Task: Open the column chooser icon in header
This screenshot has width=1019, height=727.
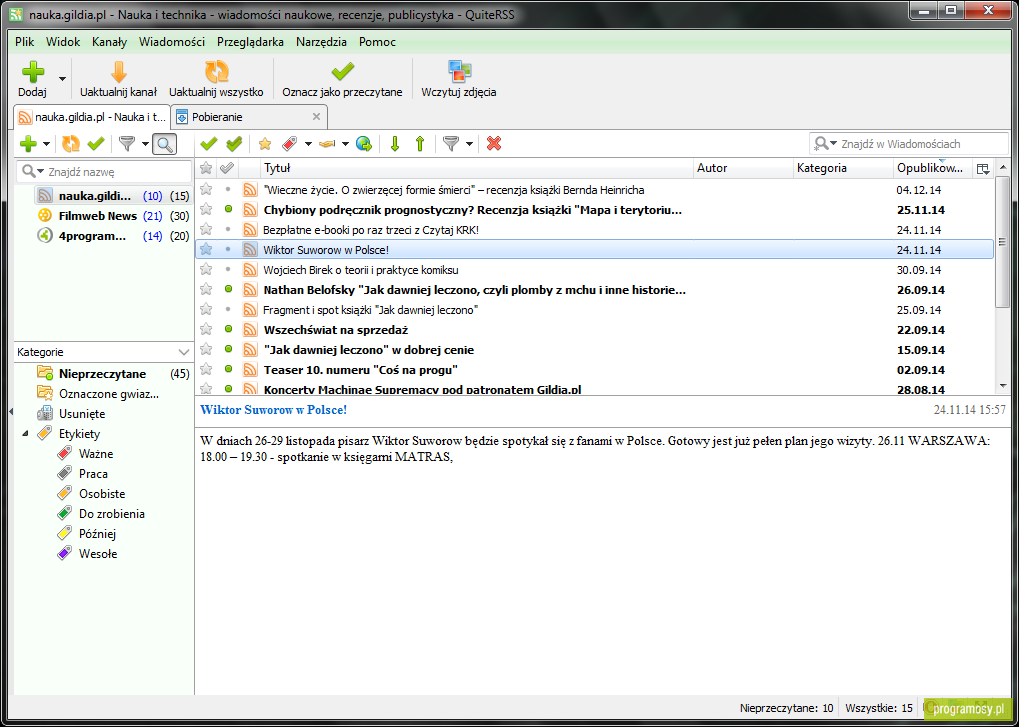Action: pyautogui.click(x=983, y=169)
